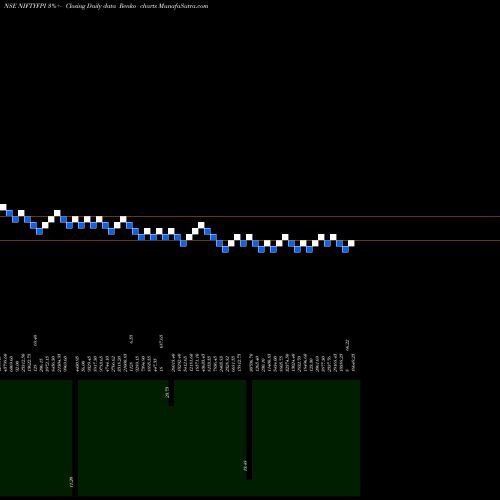Click the rightmost raised vertical label above the volume panel

point(348,345)
